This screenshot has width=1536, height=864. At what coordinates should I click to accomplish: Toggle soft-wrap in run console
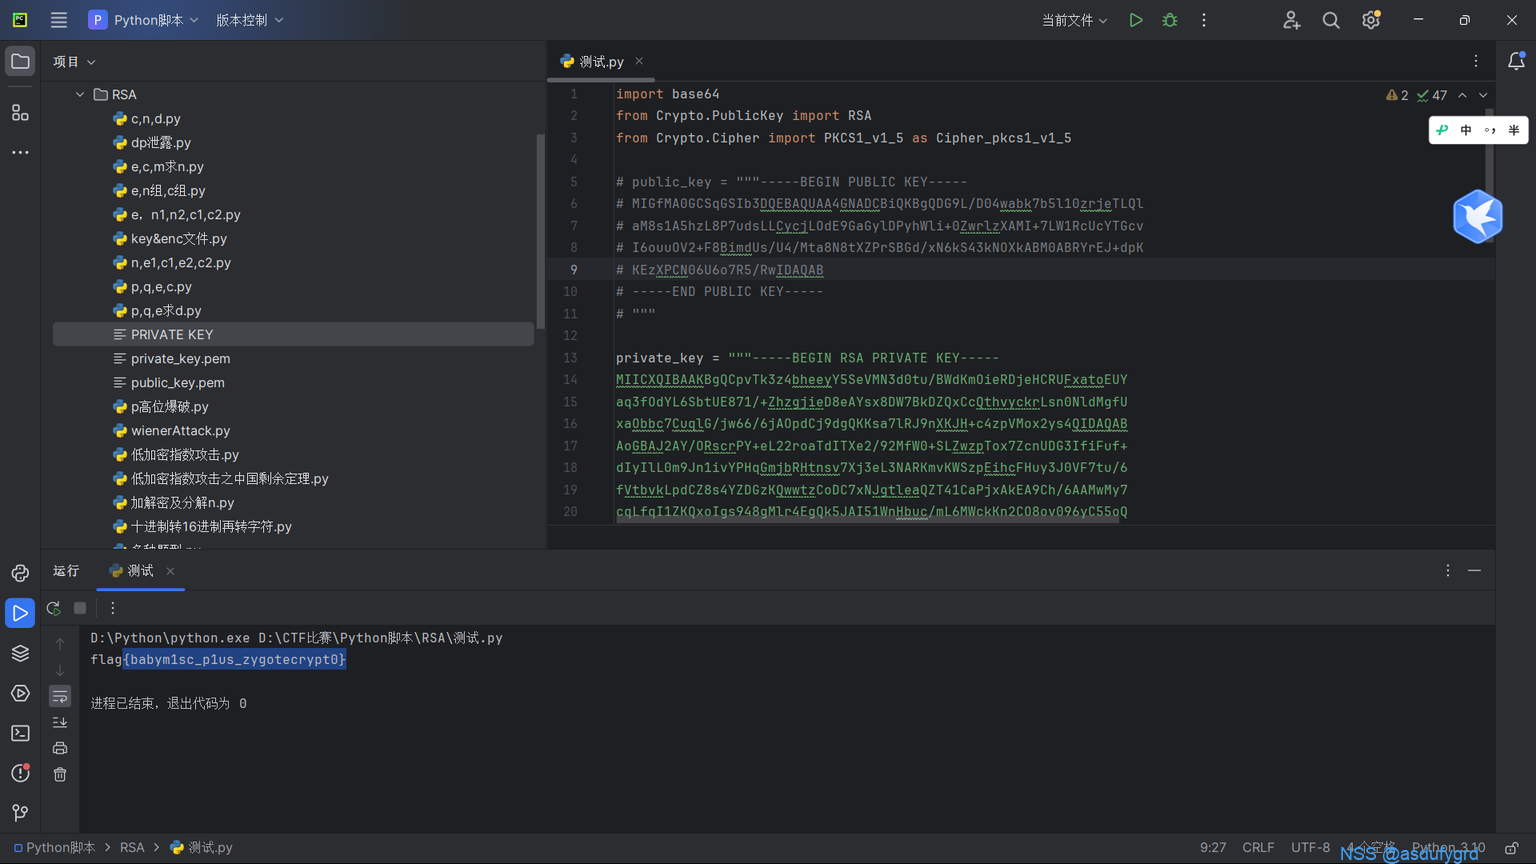click(x=60, y=696)
